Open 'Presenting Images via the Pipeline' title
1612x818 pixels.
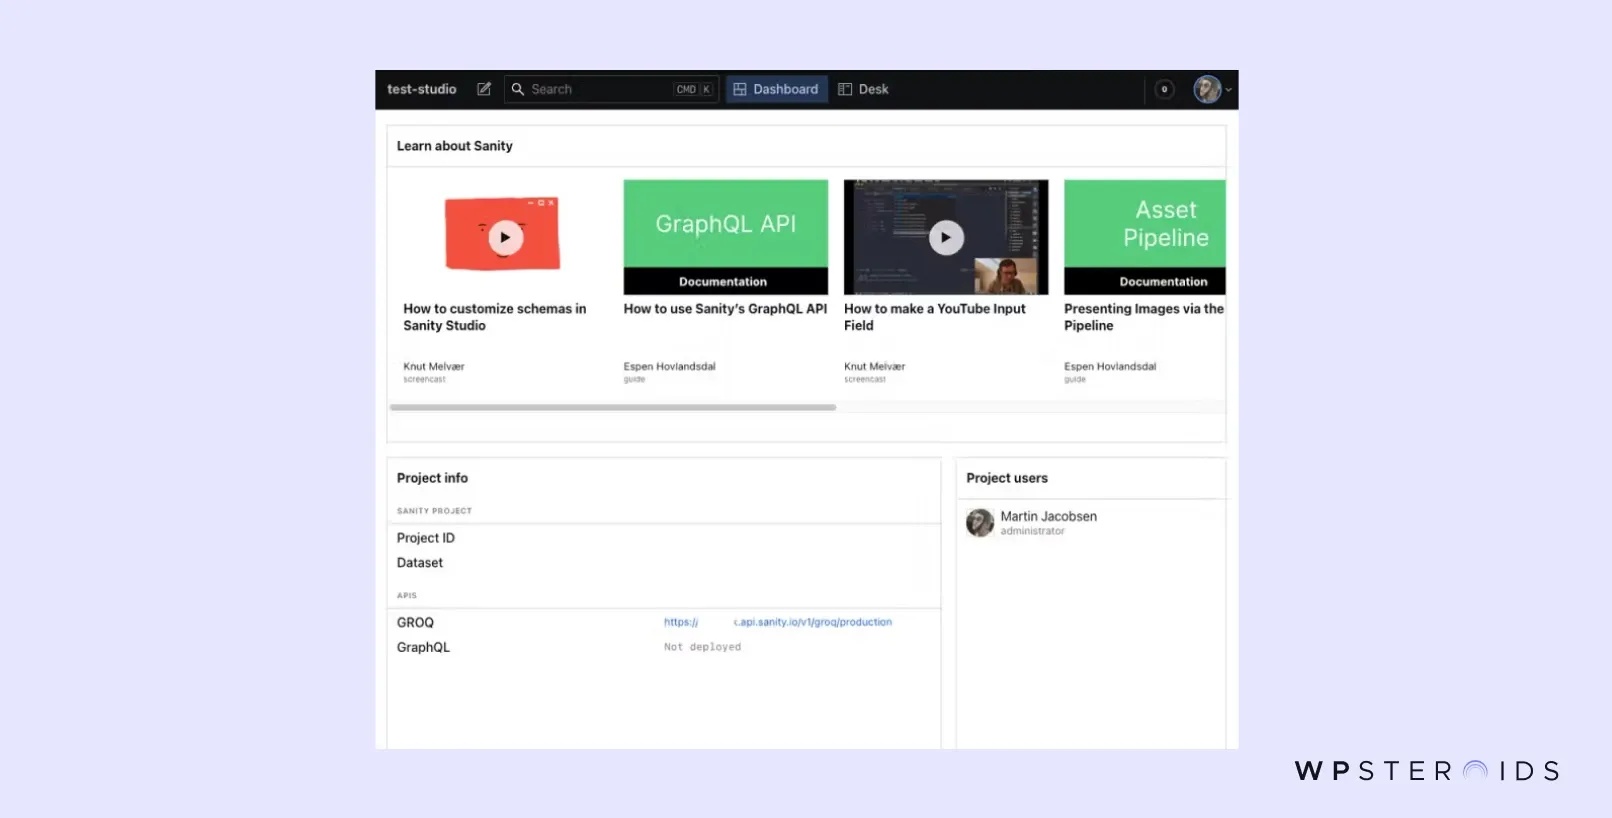(x=1144, y=317)
